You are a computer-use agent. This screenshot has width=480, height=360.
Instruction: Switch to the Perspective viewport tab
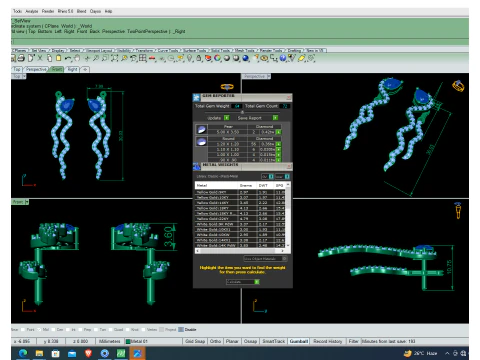[36, 69]
